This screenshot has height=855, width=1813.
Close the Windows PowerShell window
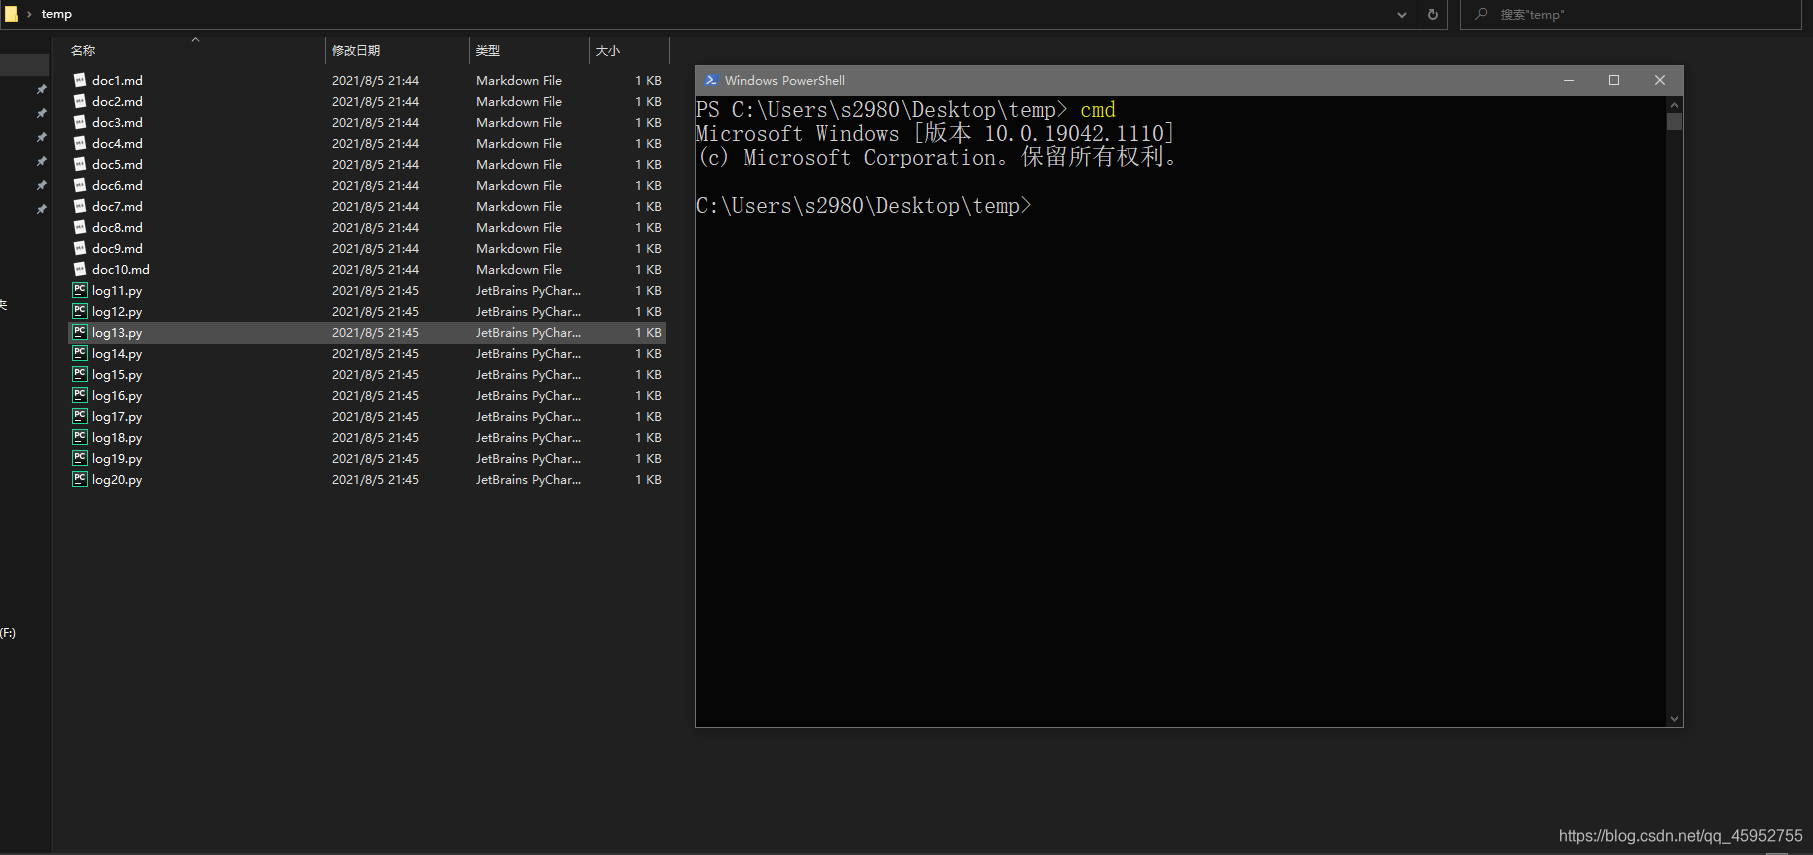1660,80
